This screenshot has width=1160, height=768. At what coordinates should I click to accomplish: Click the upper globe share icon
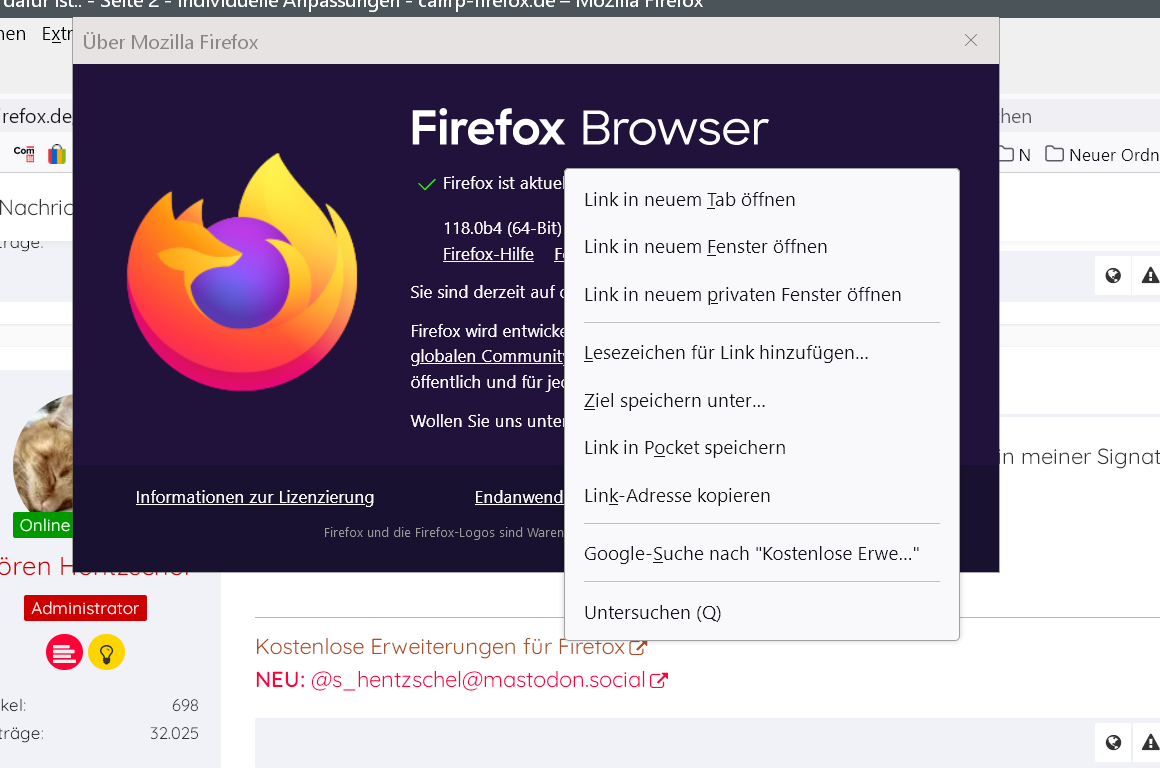[x=1113, y=276]
